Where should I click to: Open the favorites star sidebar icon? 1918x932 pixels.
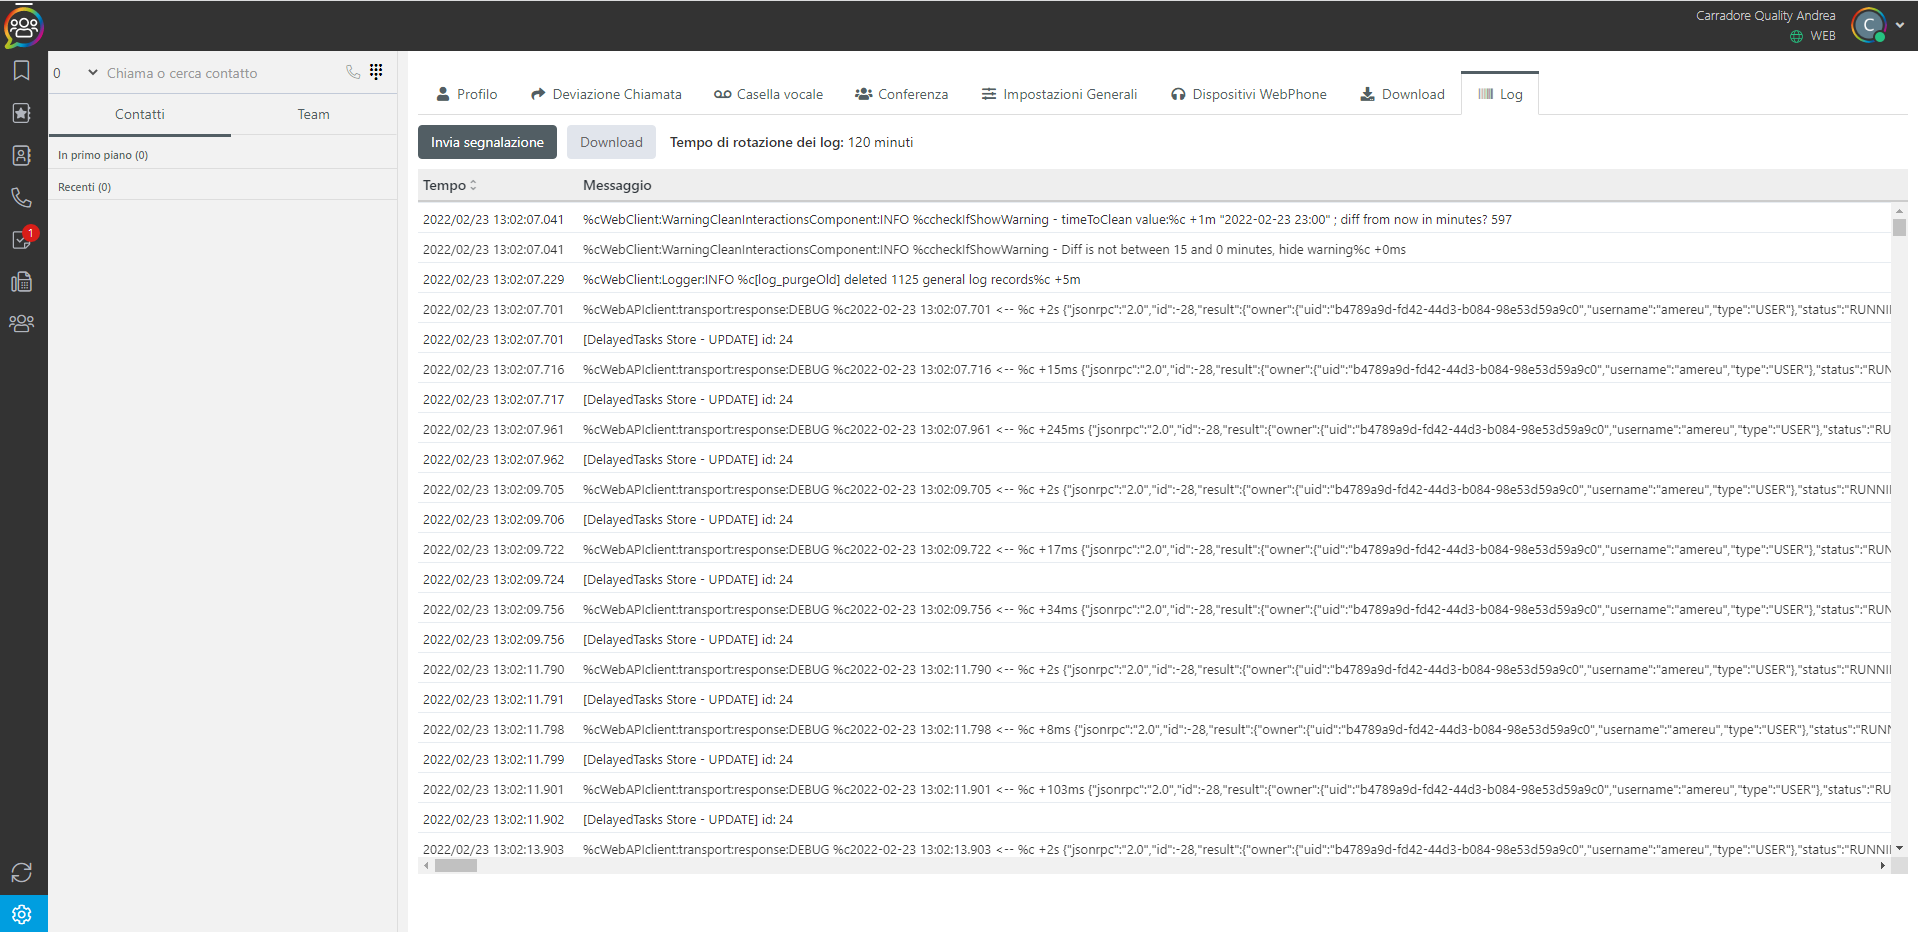pyautogui.click(x=21, y=113)
